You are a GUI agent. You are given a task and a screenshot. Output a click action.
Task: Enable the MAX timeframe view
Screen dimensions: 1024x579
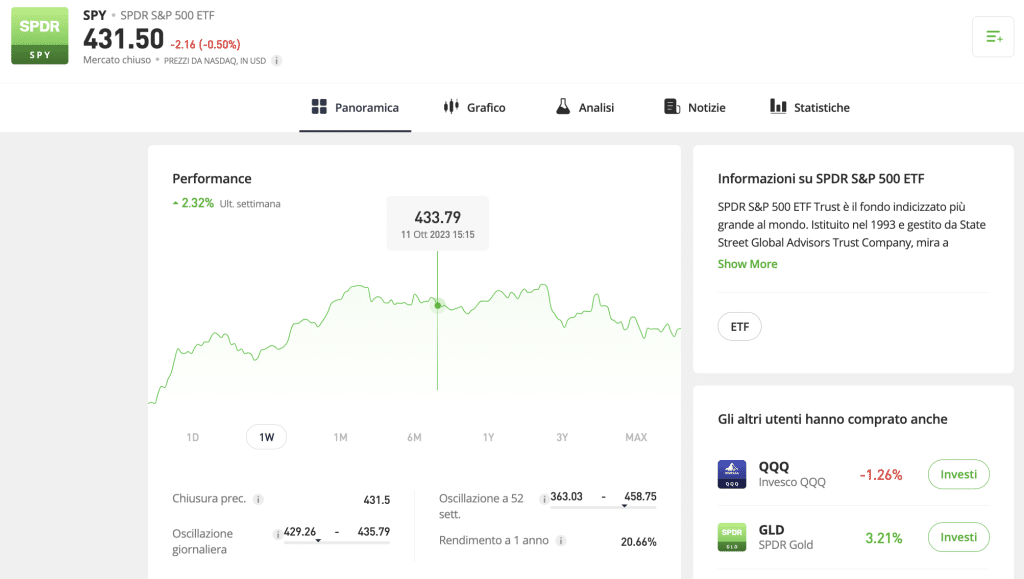636,437
